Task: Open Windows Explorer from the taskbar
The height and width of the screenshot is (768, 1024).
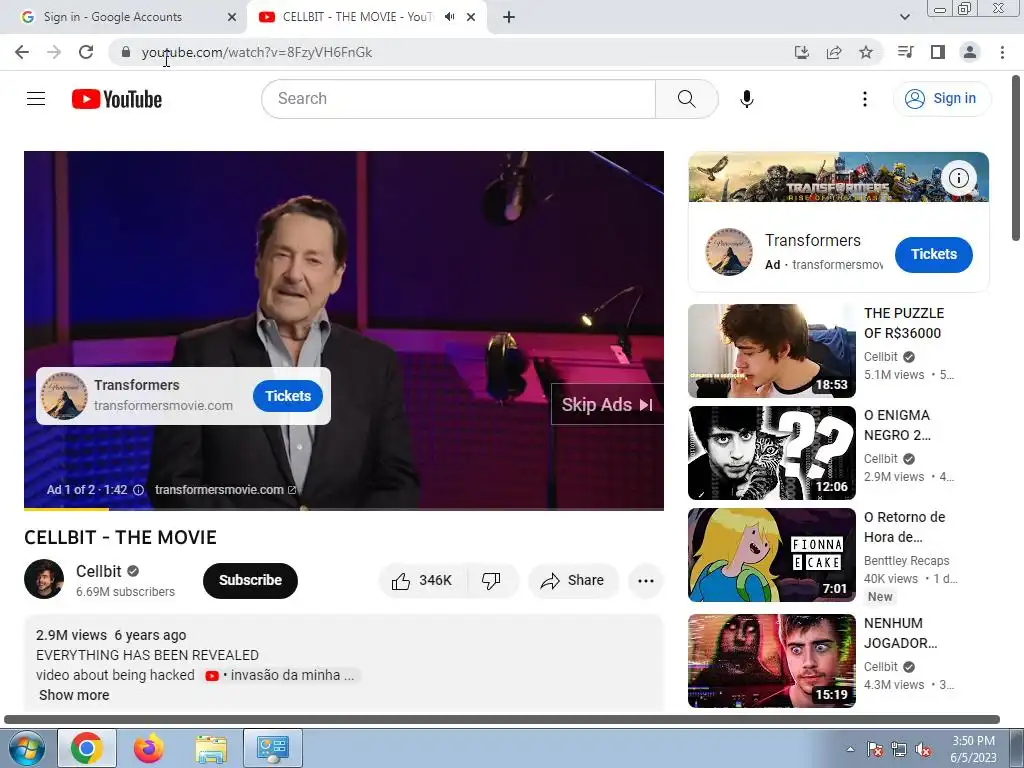Action: [x=211, y=748]
